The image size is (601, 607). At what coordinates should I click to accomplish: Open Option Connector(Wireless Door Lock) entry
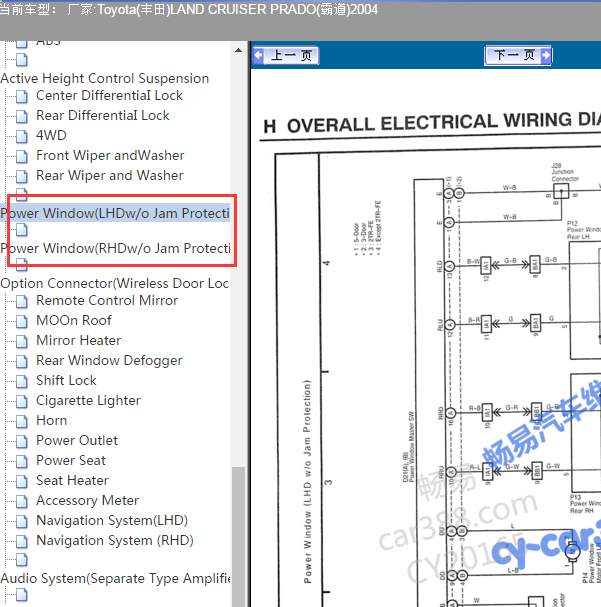[115, 283]
